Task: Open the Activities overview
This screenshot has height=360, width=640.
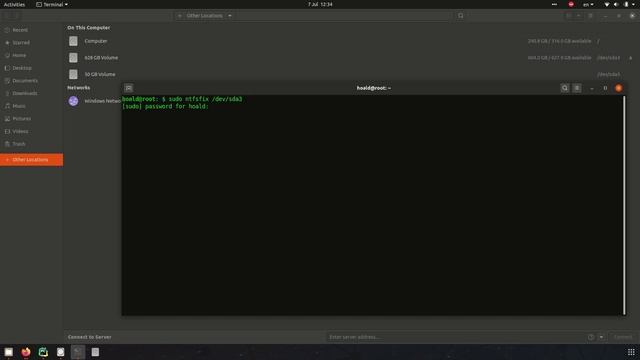Action: (x=14, y=4)
